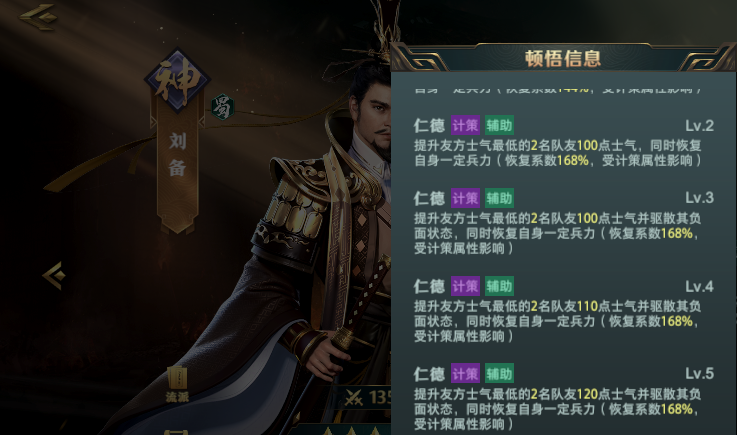Click the 顿悟信息 panel title

[x=563, y=59]
